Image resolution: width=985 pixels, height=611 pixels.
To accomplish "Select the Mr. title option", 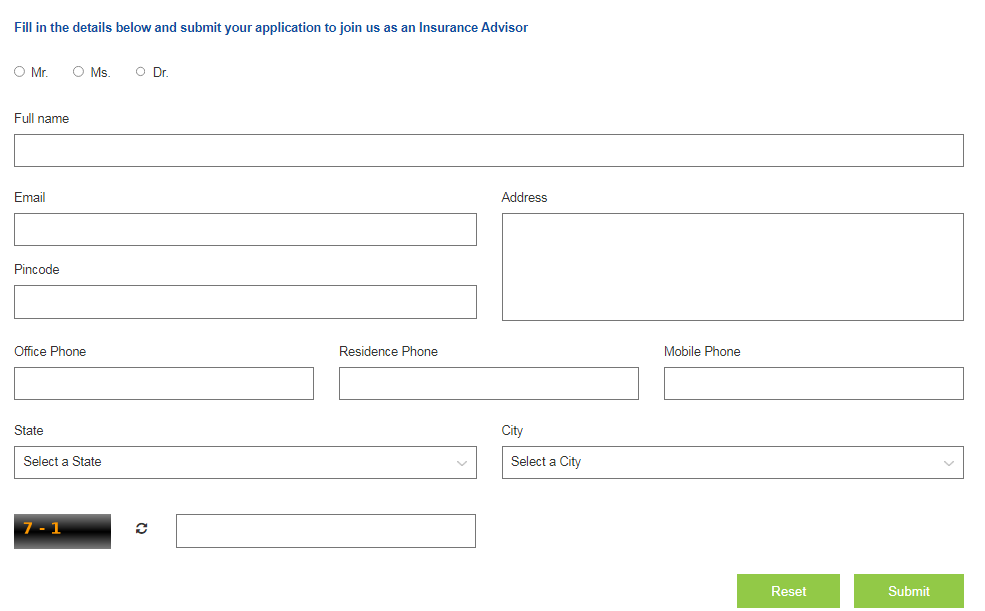I will pos(20,72).
